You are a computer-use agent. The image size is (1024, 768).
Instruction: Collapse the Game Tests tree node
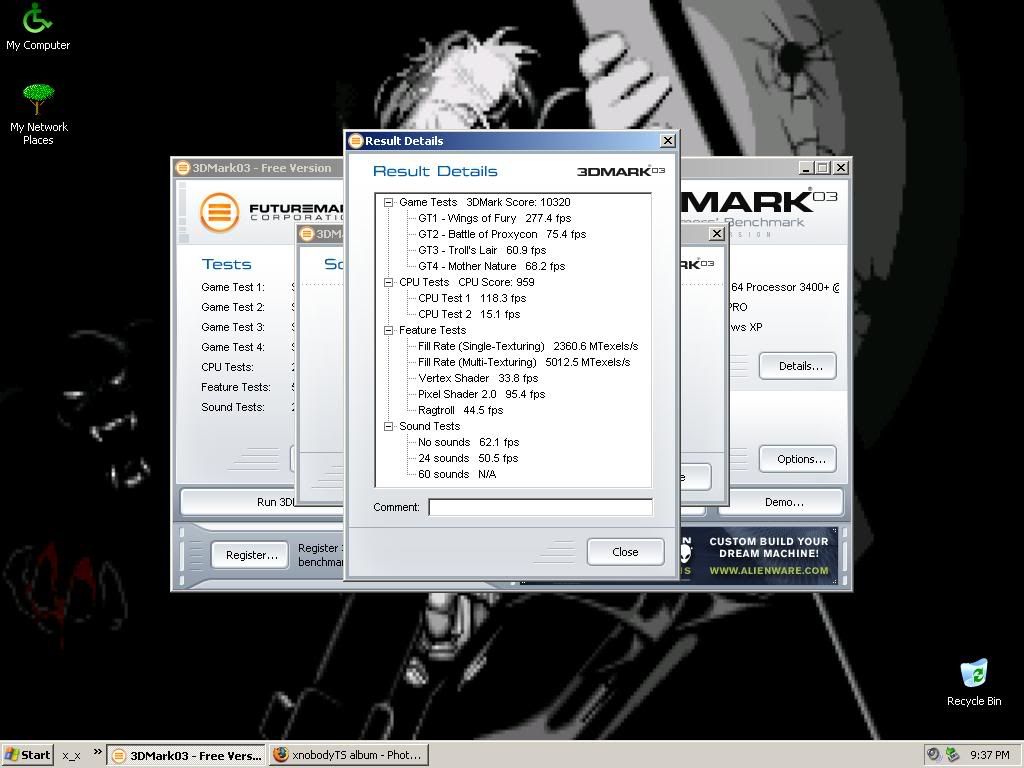[x=389, y=202]
